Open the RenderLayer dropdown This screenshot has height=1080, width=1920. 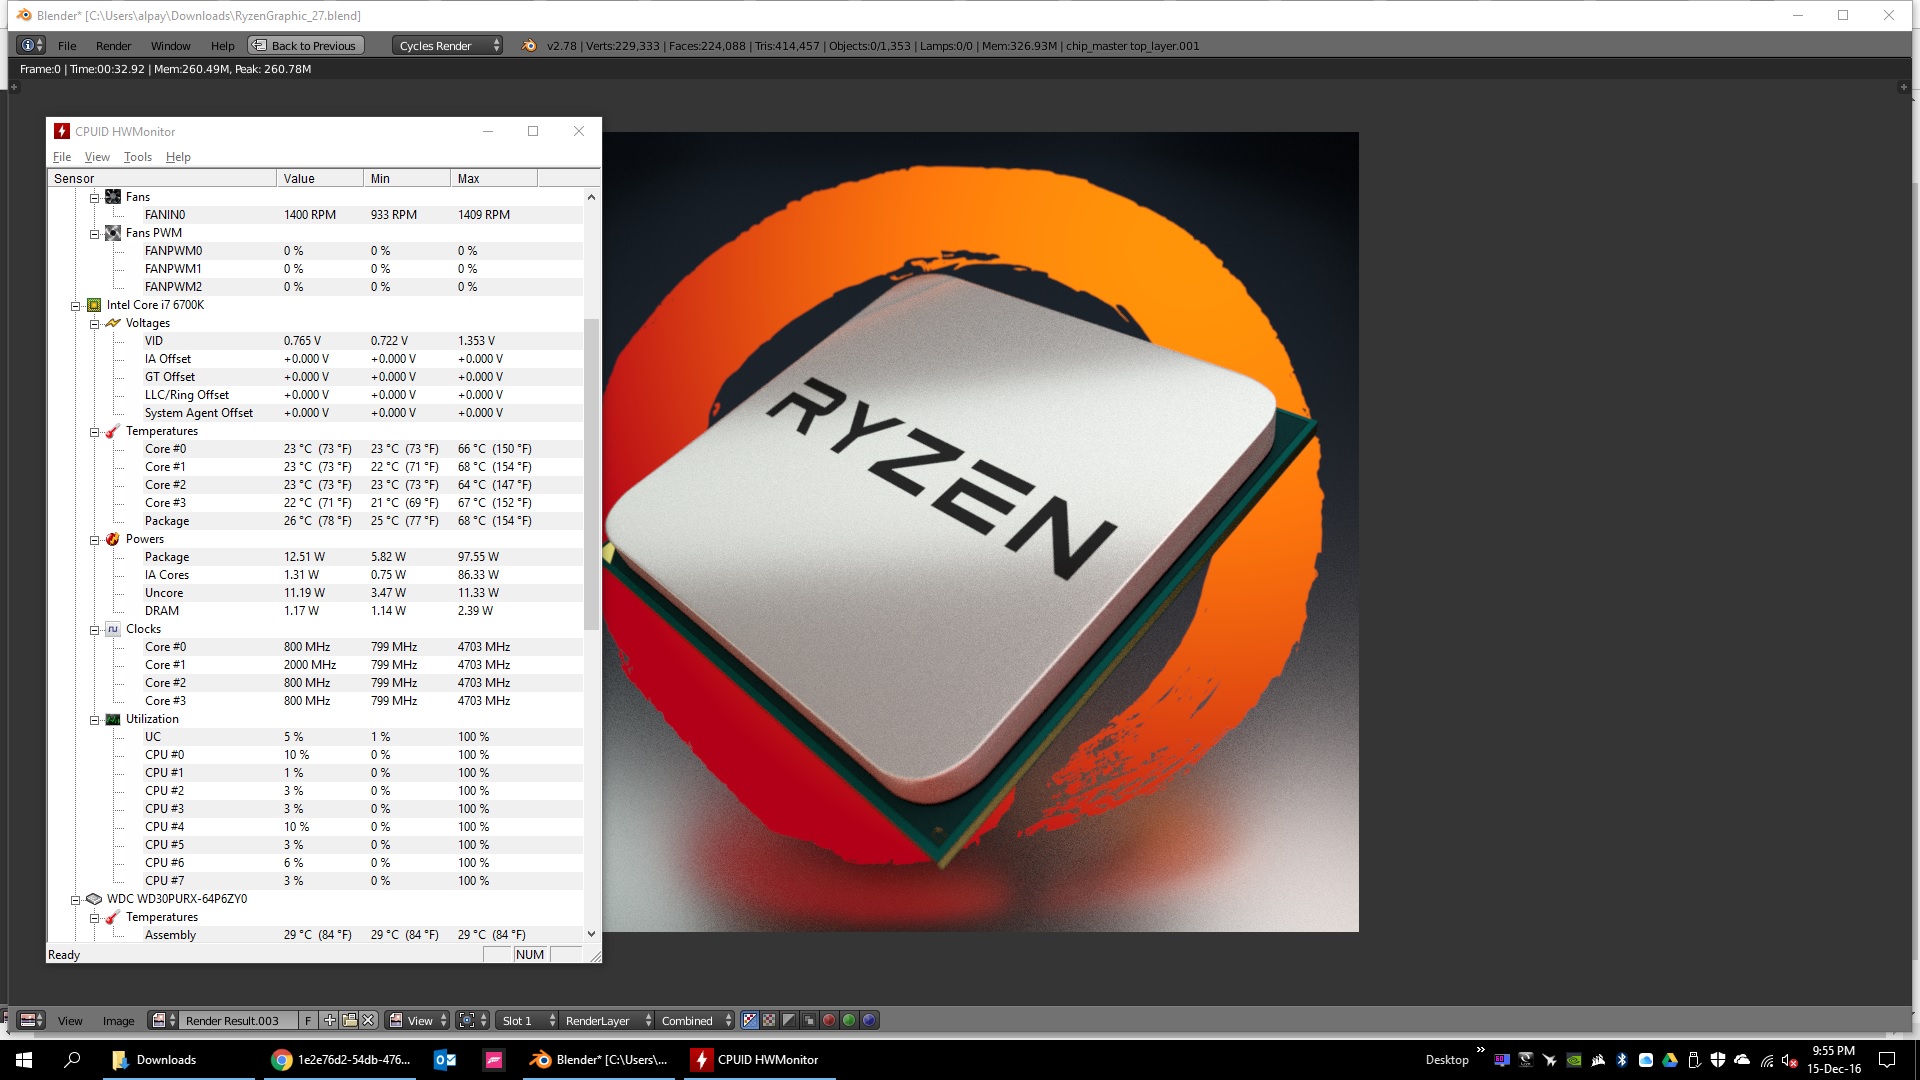coord(607,1020)
